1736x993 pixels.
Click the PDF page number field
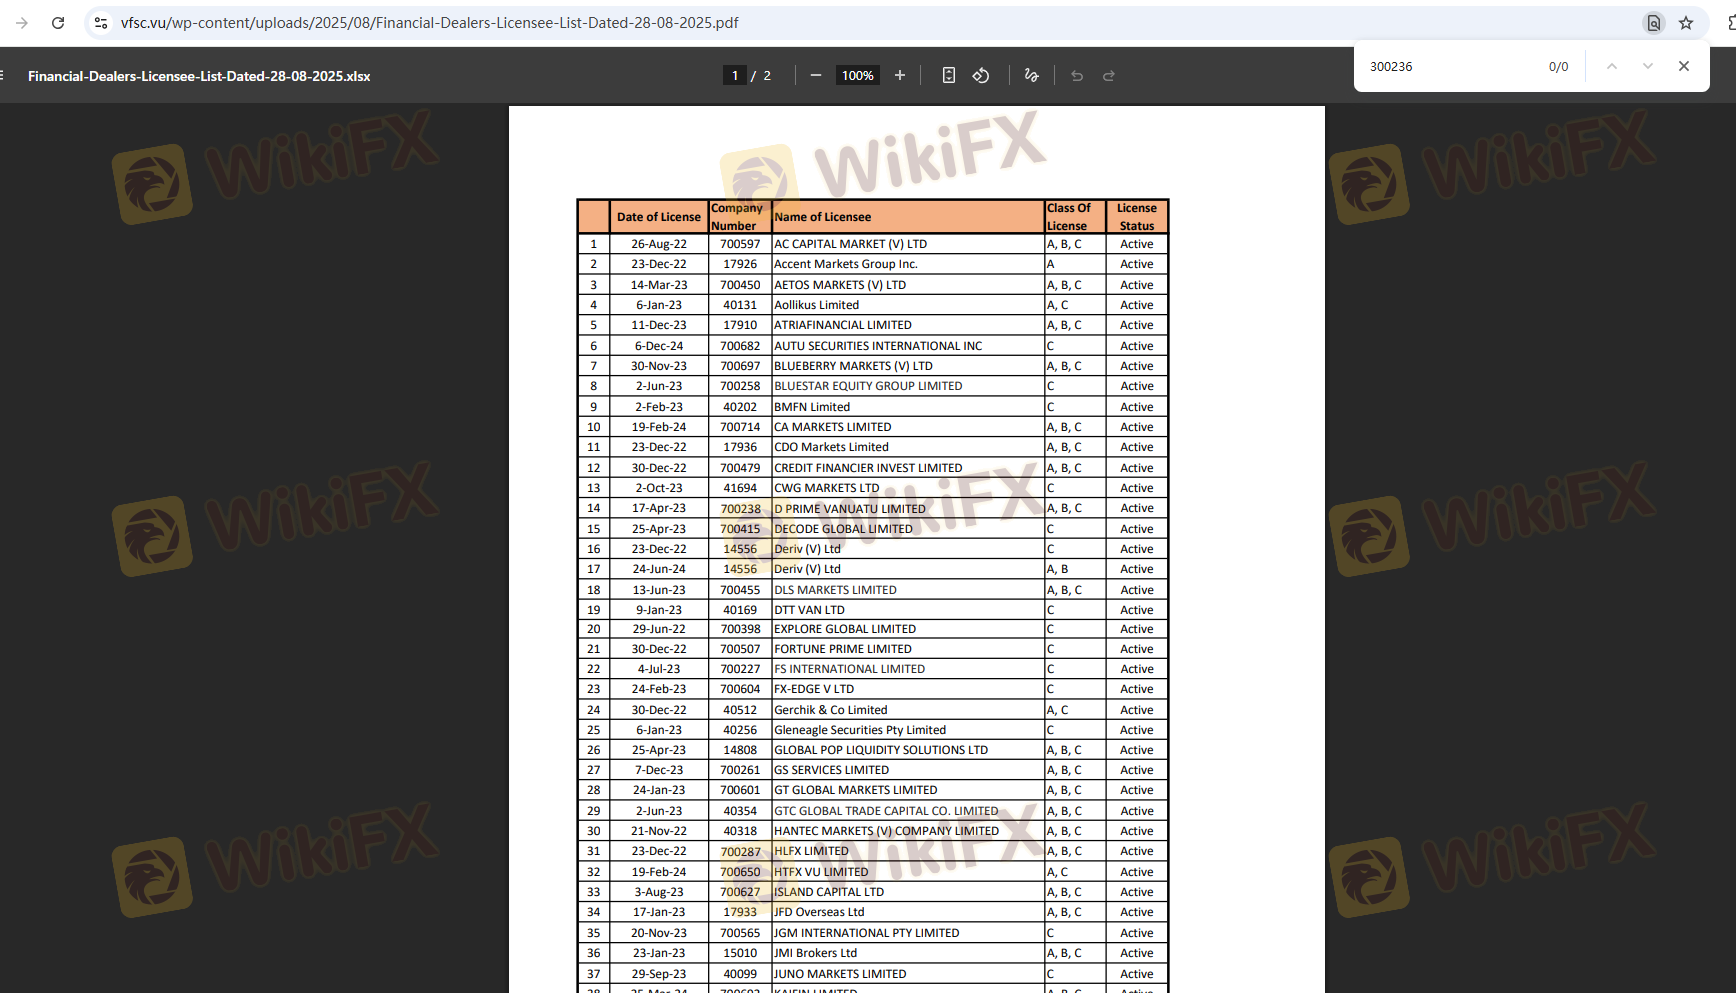click(x=735, y=76)
